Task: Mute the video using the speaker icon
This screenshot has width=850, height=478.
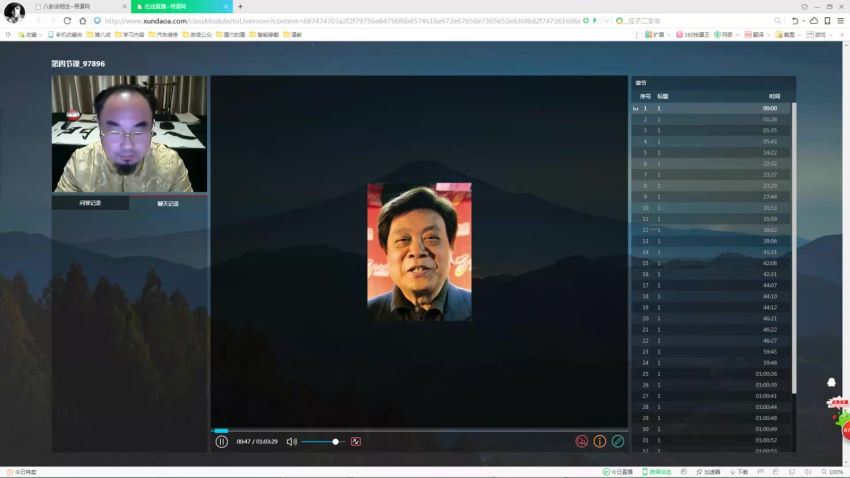Action: pyautogui.click(x=291, y=442)
